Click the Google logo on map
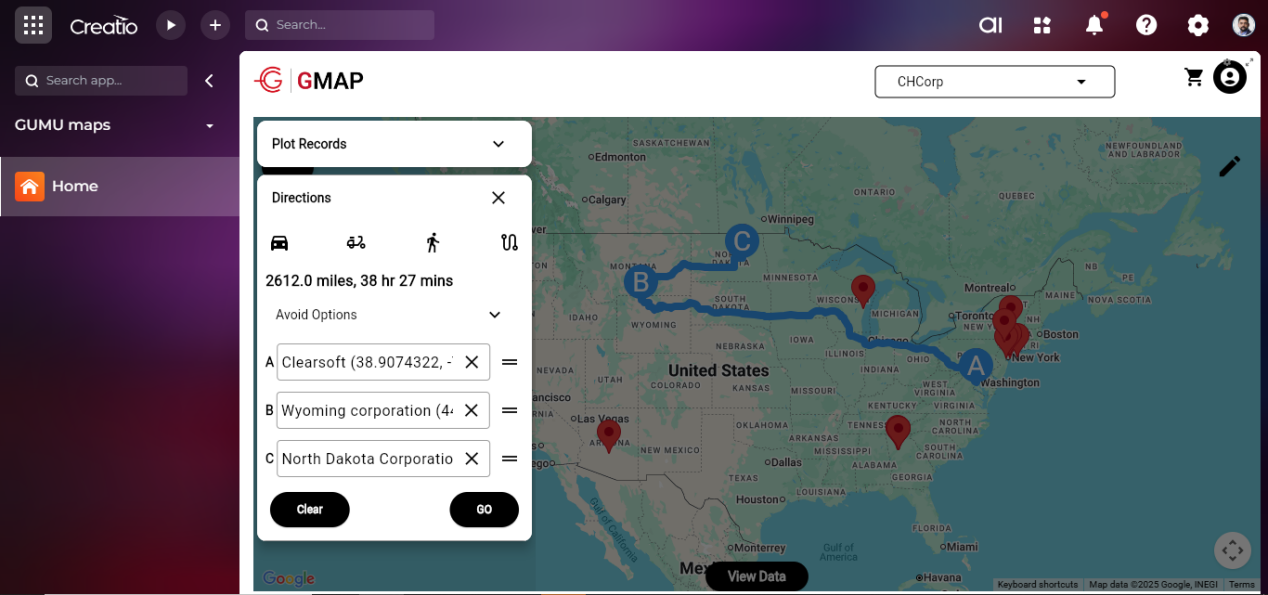This screenshot has height=595, width=1268. coord(288,579)
